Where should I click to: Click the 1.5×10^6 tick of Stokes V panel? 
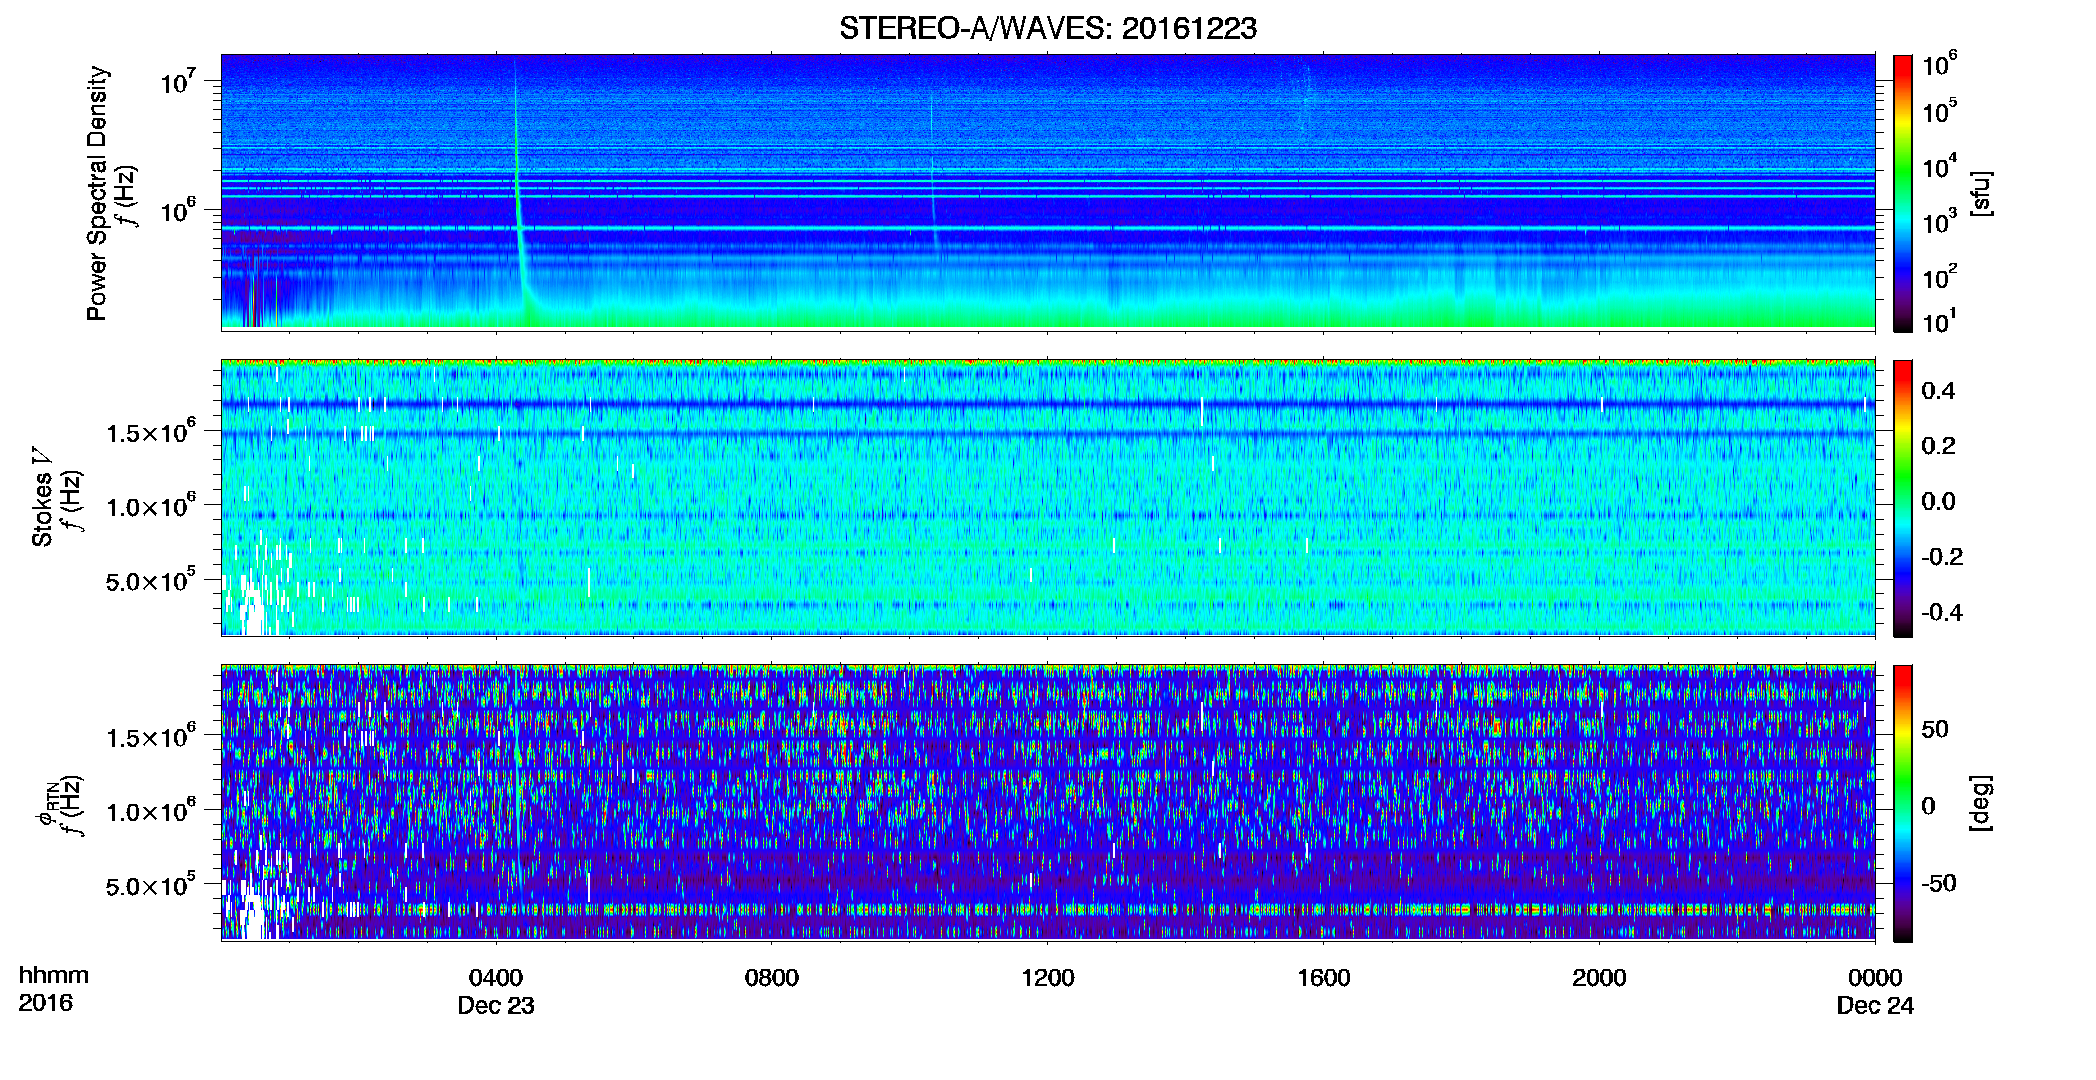[x=151, y=431]
